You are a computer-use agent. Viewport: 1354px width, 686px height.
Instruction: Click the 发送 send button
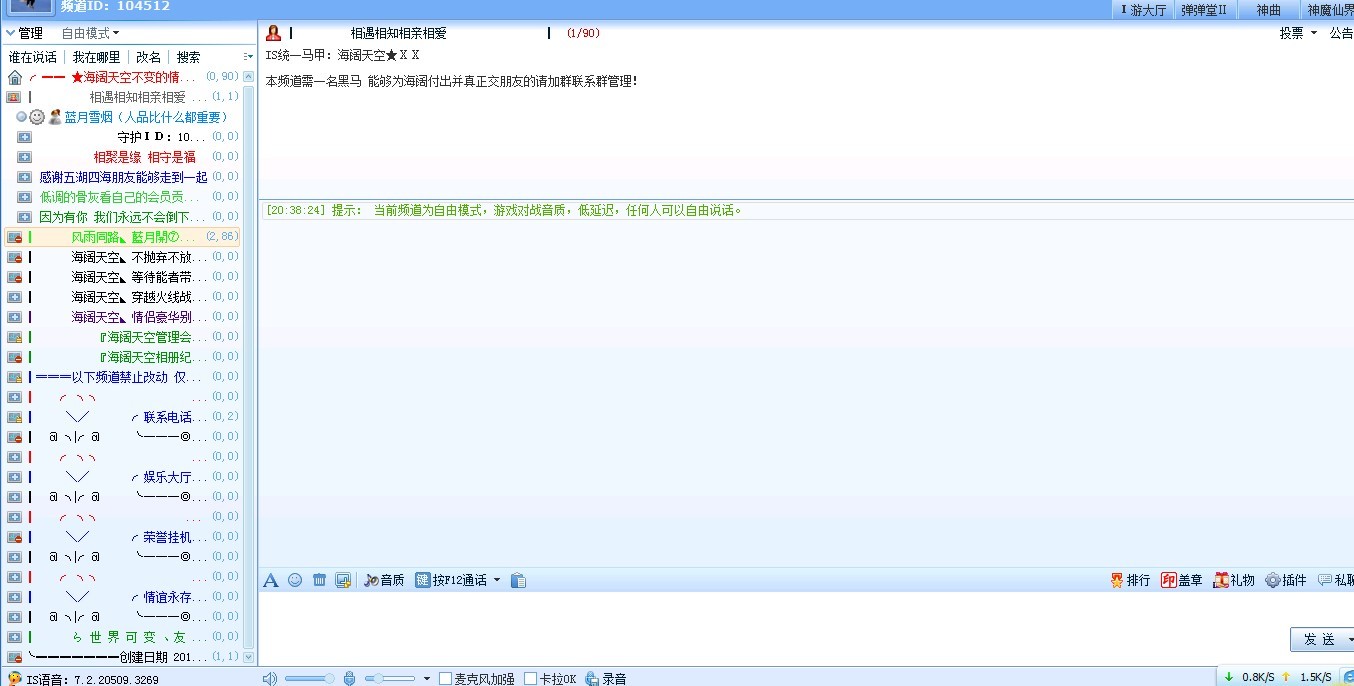pyautogui.click(x=1319, y=639)
